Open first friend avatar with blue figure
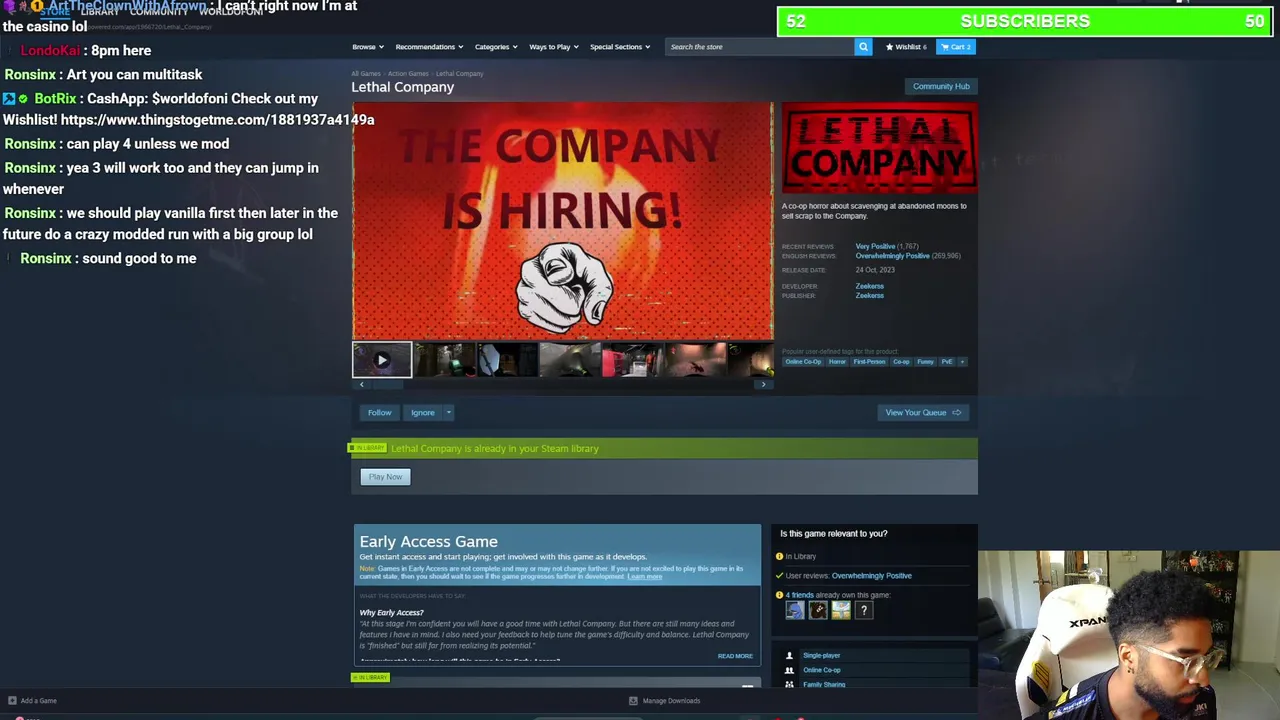This screenshot has height=720, width=1280. 795,610
